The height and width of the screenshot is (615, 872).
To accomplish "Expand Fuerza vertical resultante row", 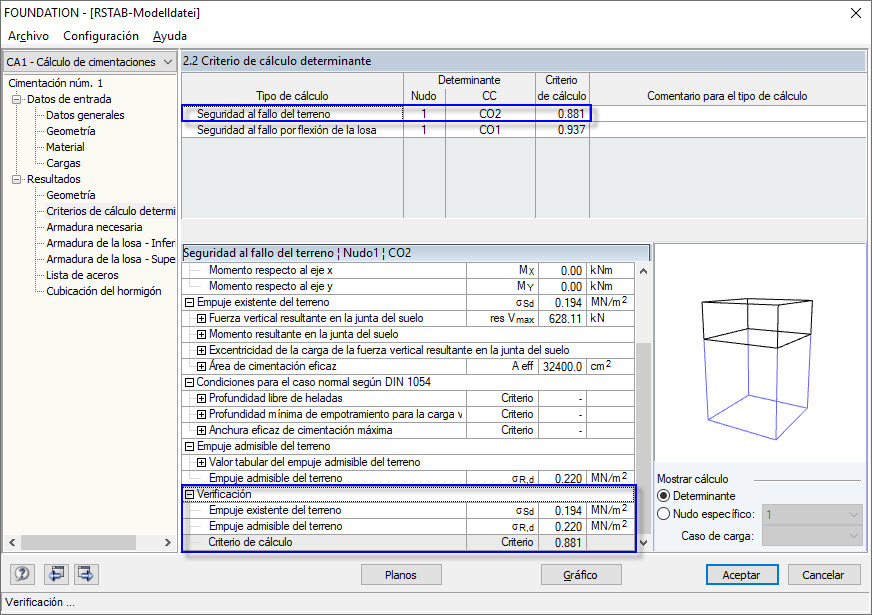I will pos(201,319).
